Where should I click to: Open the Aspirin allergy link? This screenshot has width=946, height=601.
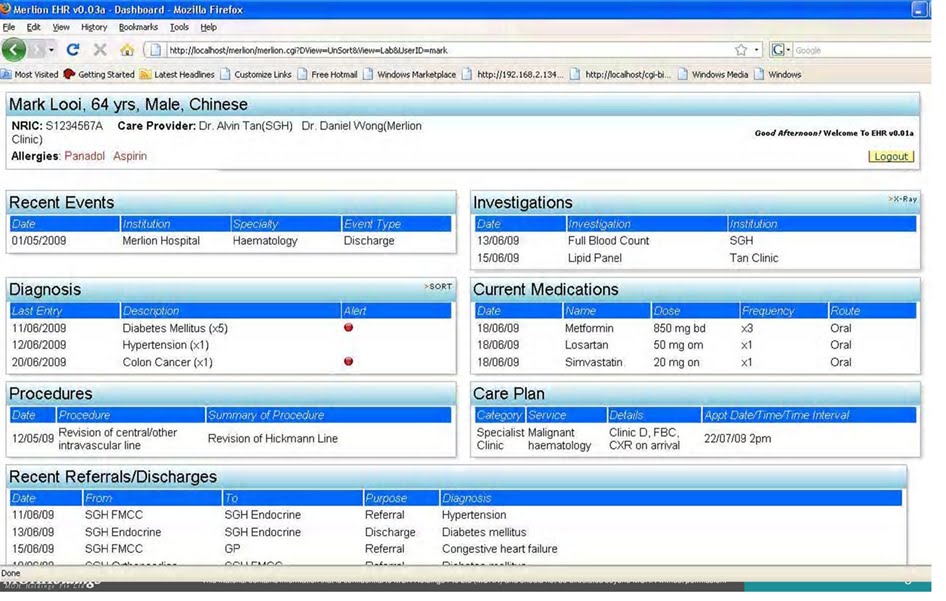pyautogui.click(x=130, y=156)
